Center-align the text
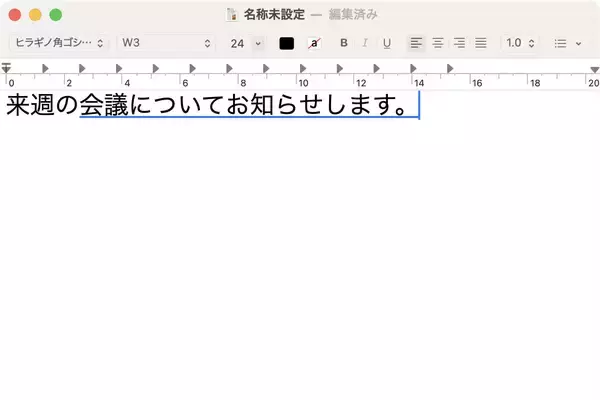Screen dimensions: 600x400 438,44
